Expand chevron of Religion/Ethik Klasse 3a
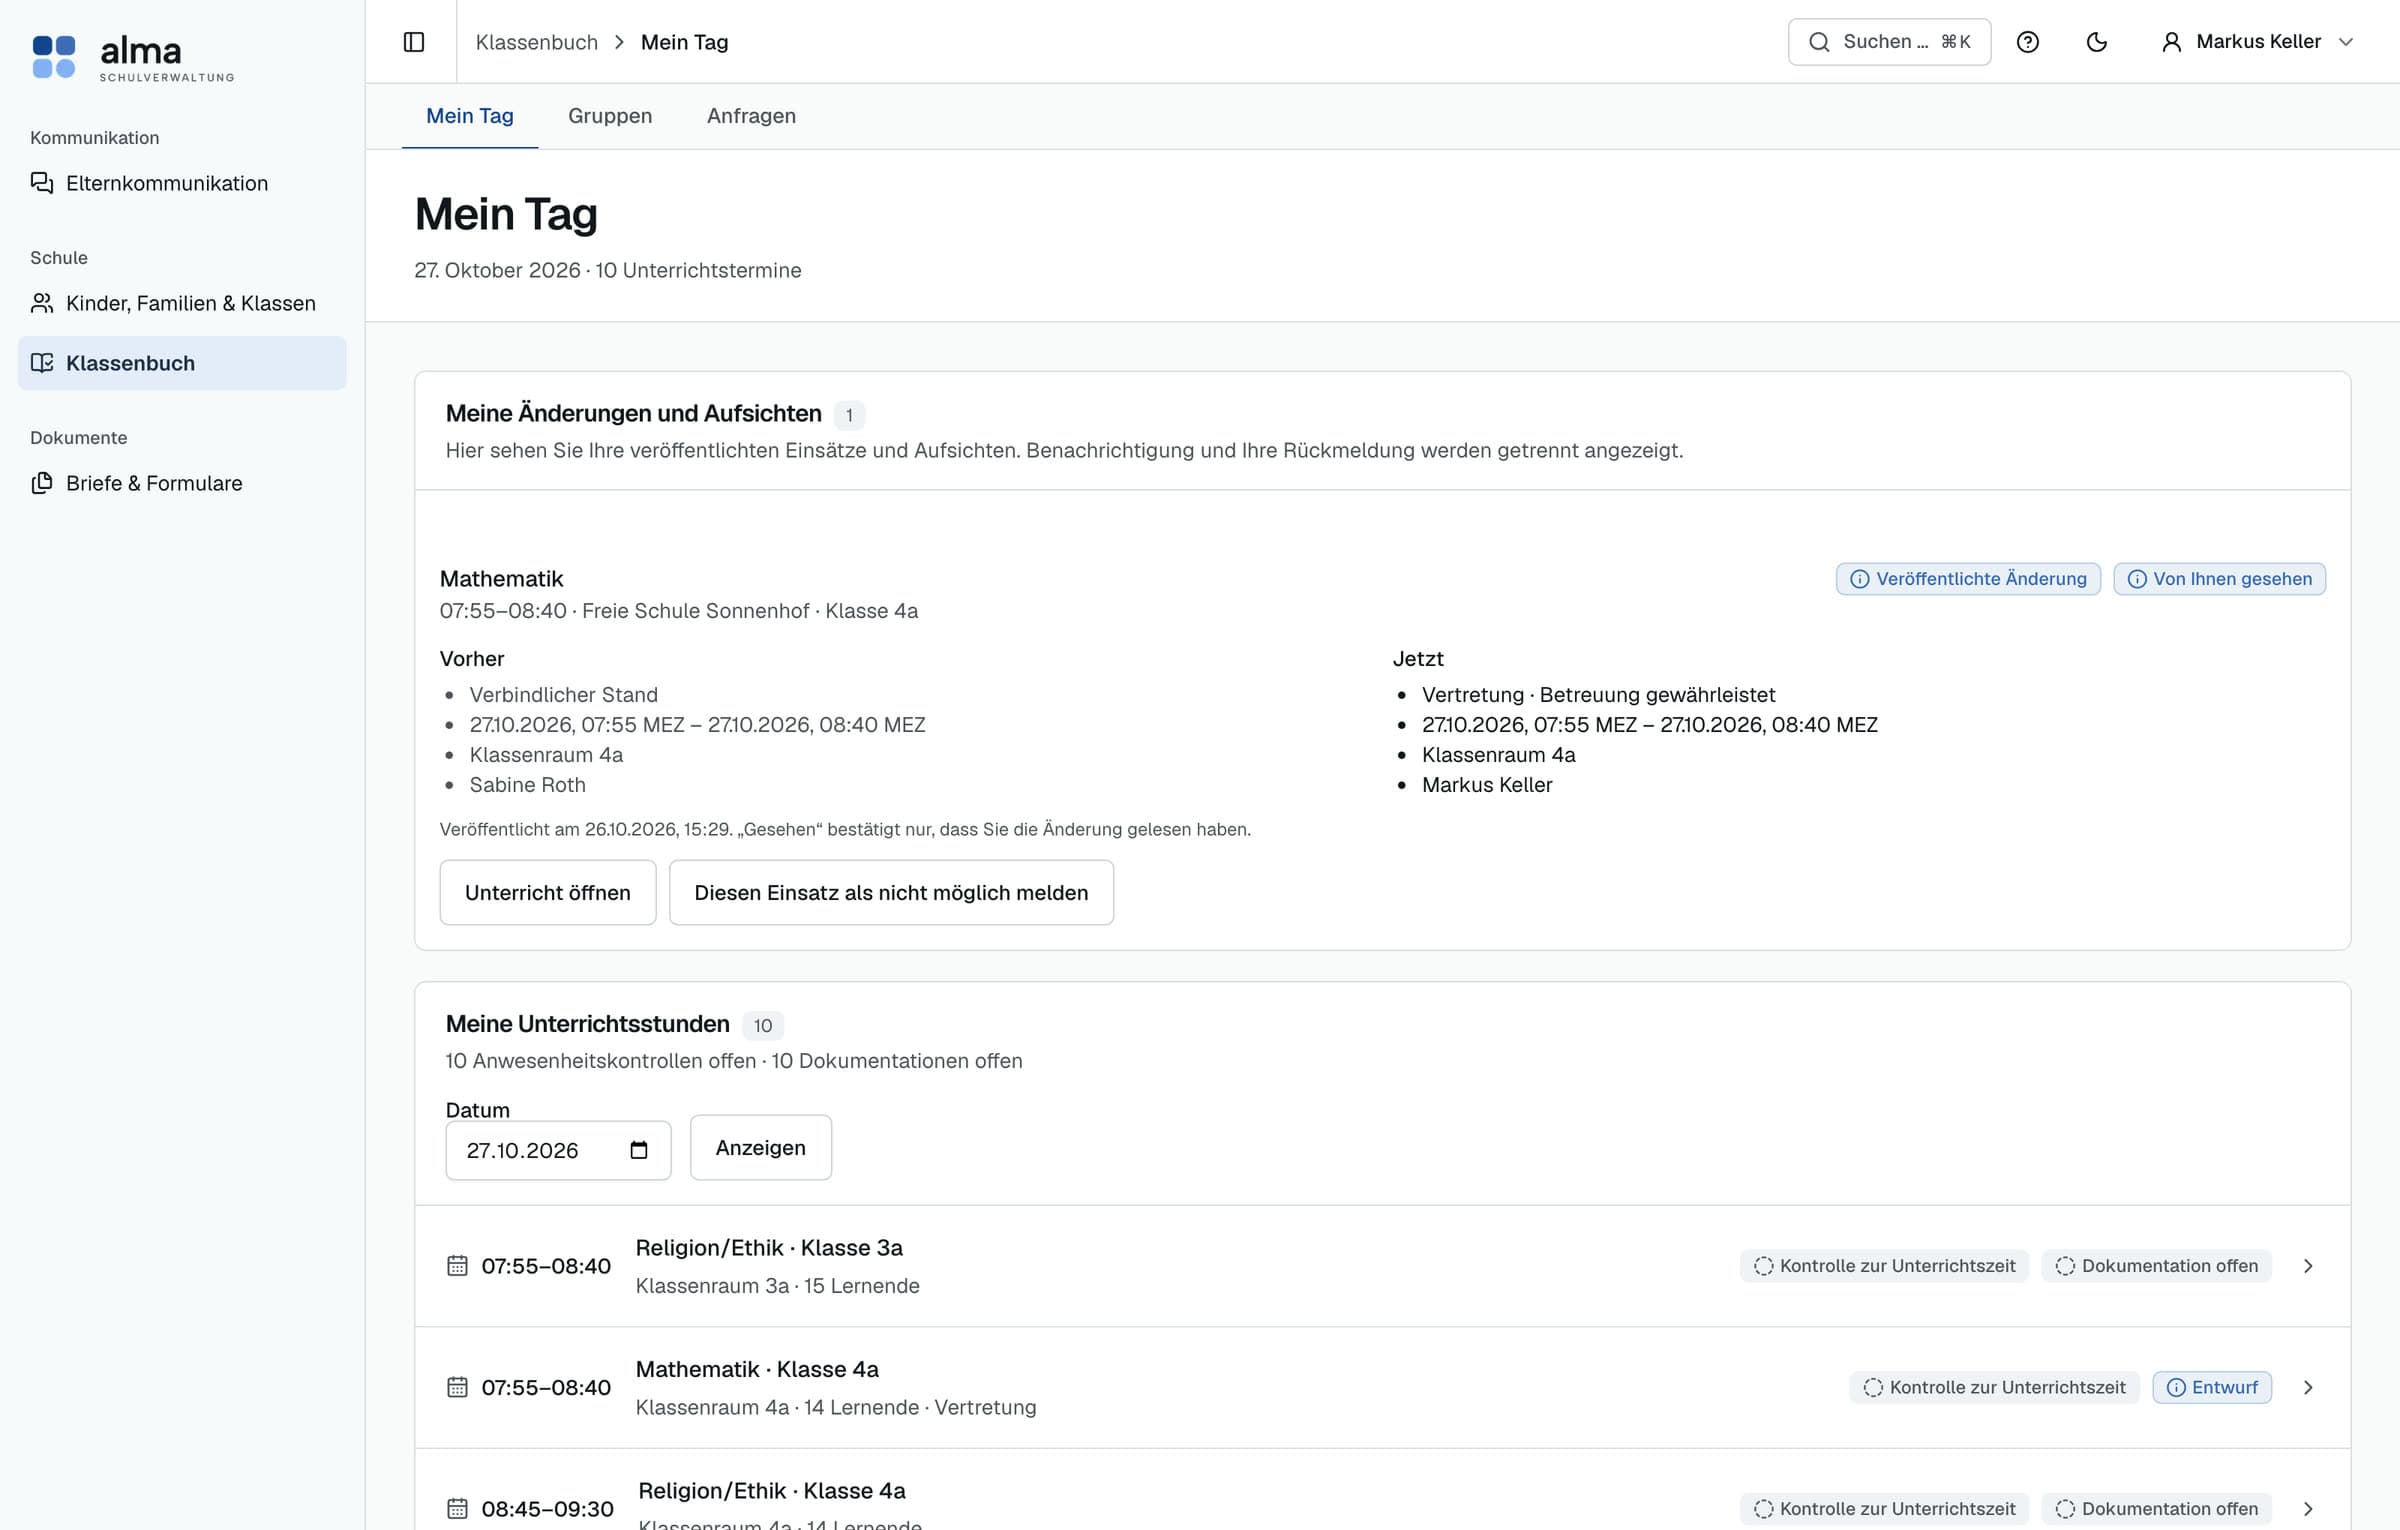This screenshot has height=1530, width=2400. click(x=2308, y=1266)
